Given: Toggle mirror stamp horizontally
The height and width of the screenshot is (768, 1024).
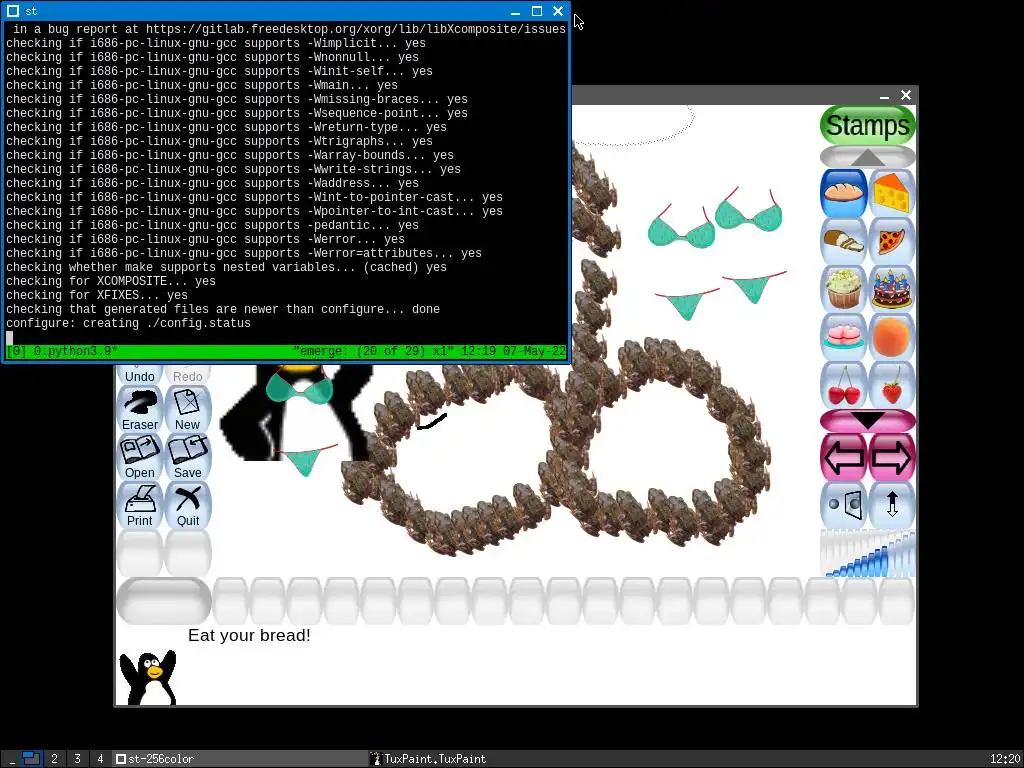Looking at the screenshot, I should (x=843, y=505).
